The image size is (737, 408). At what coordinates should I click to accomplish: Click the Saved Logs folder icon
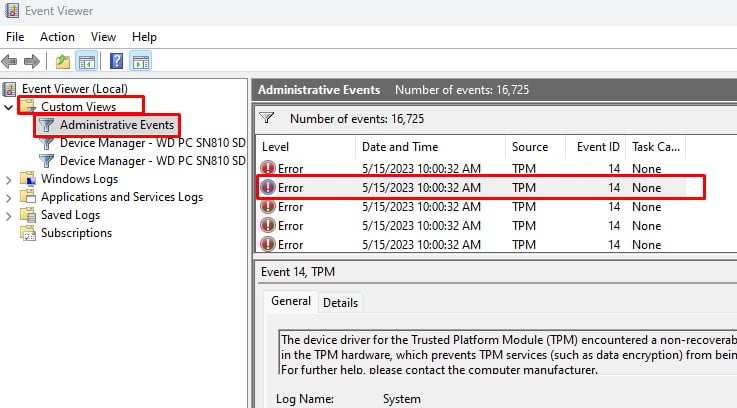click(x=28, y=215)
